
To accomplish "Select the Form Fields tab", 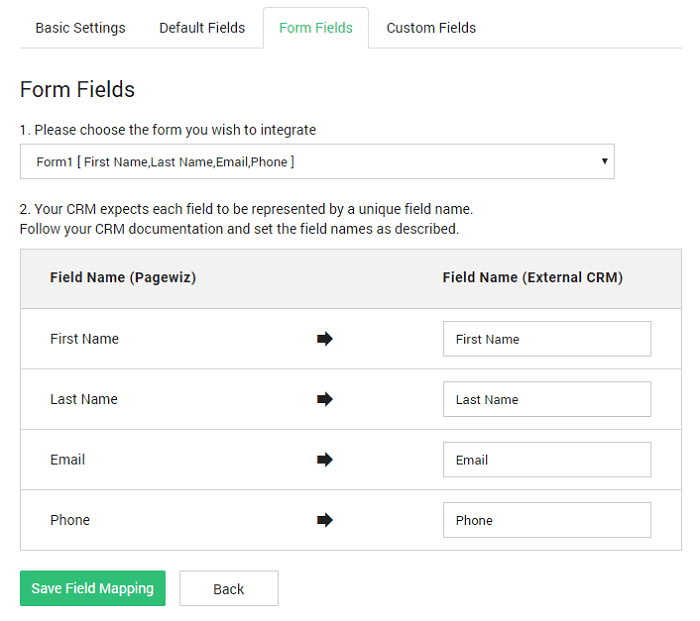I will (x=315, y=28).
